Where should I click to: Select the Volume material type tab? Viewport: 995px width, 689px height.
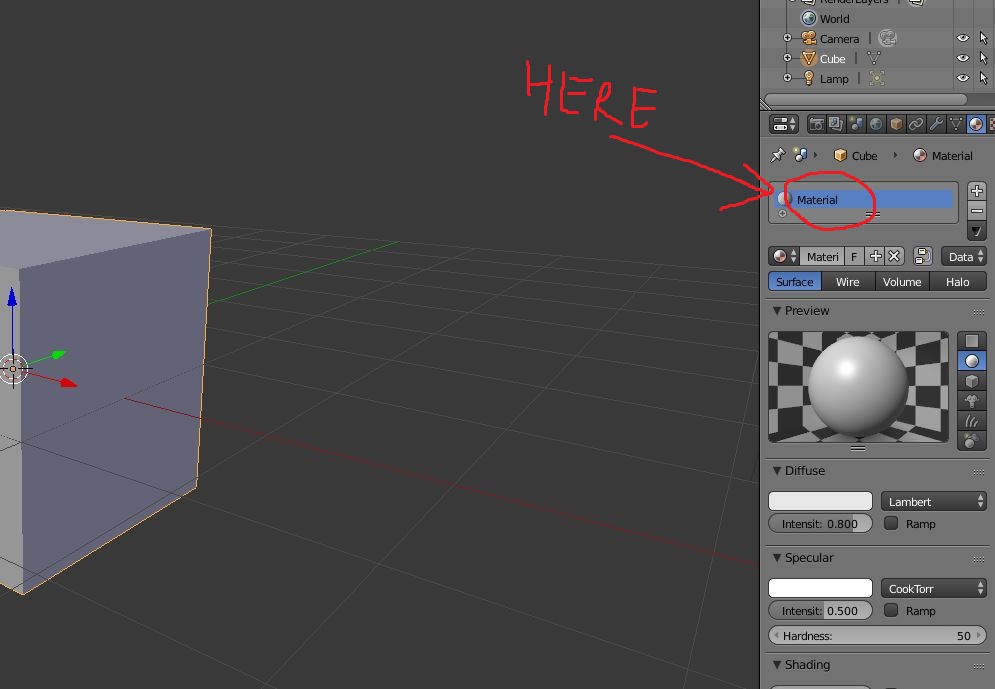(902, 282)
